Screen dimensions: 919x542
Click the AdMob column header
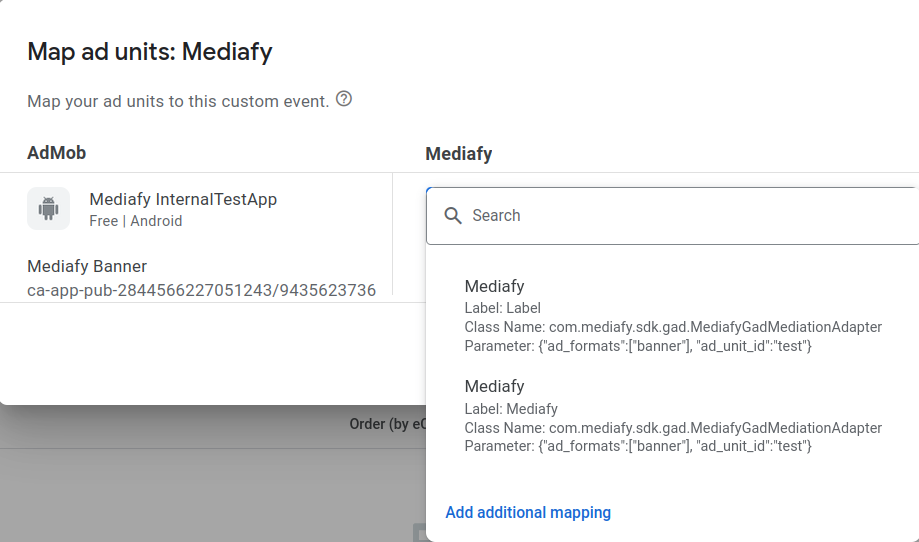[56, 153]
